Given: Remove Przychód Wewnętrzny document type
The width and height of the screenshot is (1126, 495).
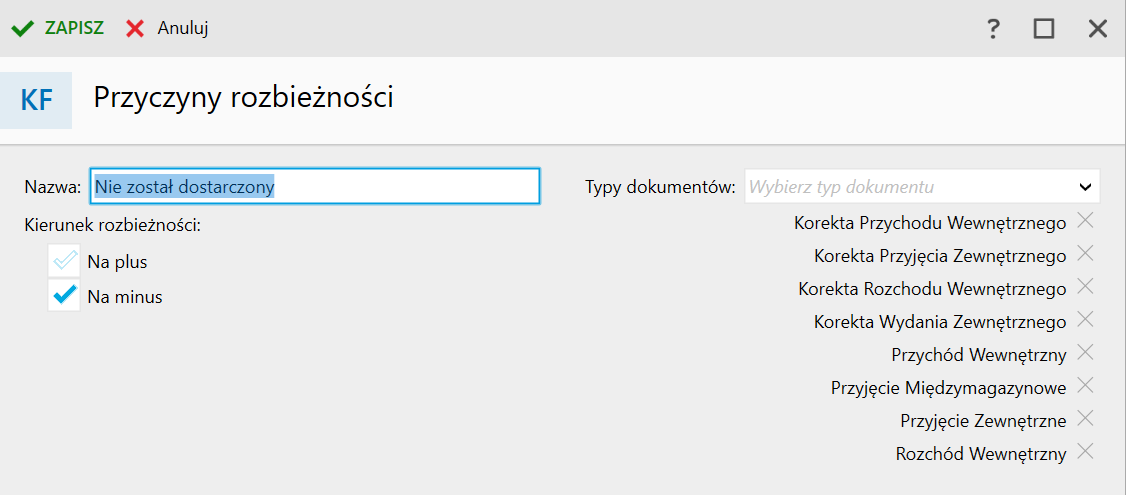Looking at the screenshot, I should tap(1085, 353).
